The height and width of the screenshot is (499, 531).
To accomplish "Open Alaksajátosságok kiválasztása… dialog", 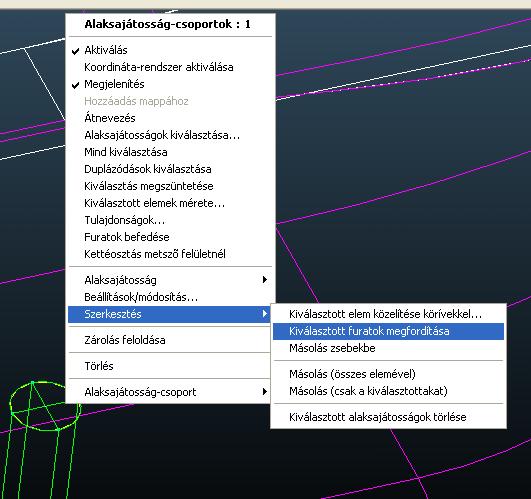I will click(x=169, y=135).
